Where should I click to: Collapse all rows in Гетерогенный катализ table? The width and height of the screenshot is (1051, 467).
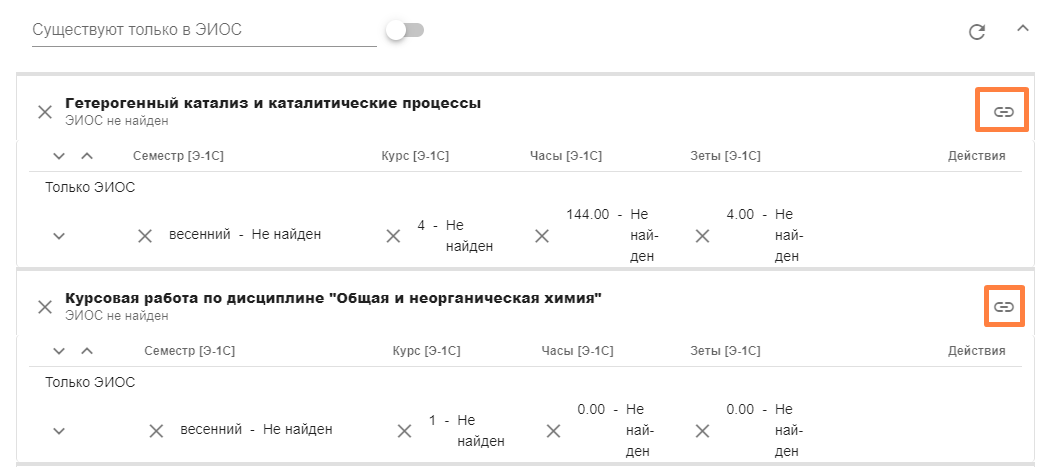click(87, 156)
